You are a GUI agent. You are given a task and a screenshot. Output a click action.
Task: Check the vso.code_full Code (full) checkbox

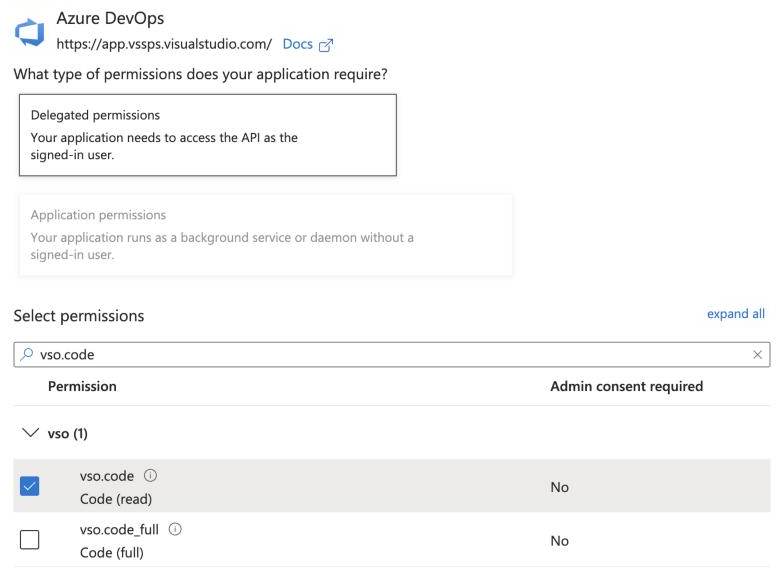pos(30,540)
